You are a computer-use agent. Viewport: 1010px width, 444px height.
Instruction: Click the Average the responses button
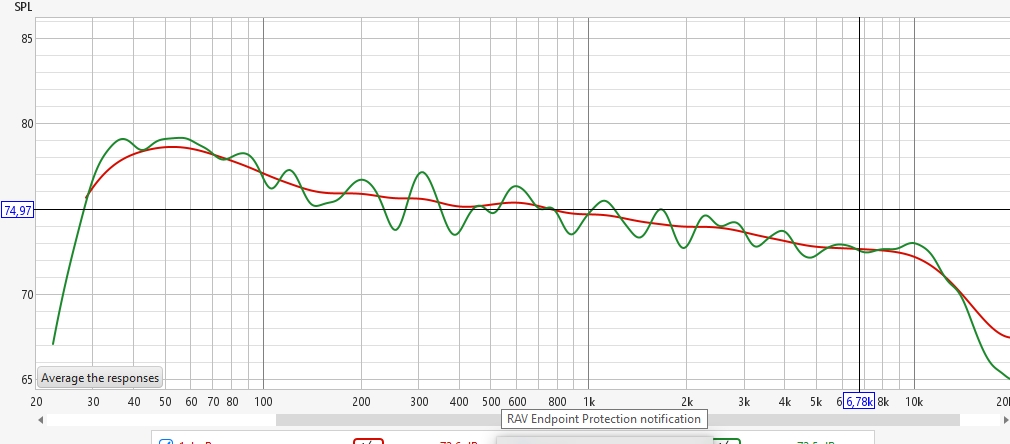point(100,378)
